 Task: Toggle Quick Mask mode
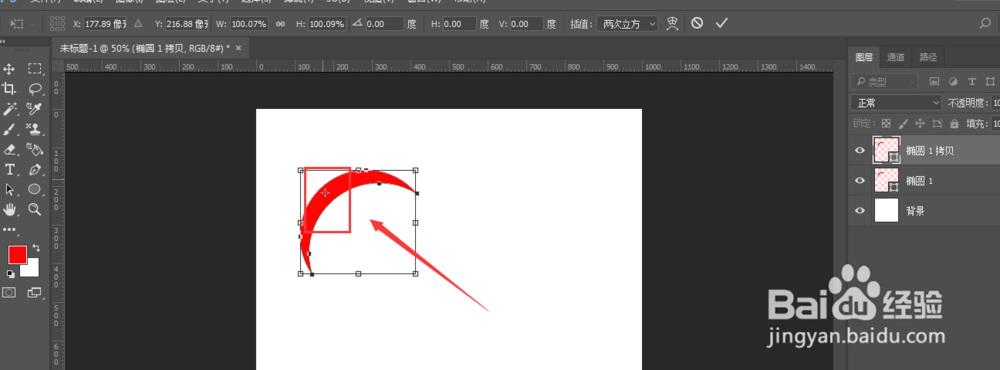(x=10, y=292)
